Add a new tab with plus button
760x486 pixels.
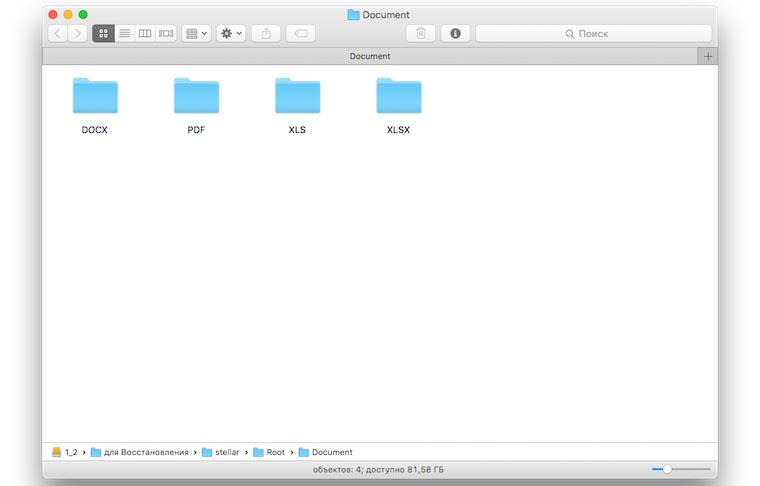coord(708,56)
